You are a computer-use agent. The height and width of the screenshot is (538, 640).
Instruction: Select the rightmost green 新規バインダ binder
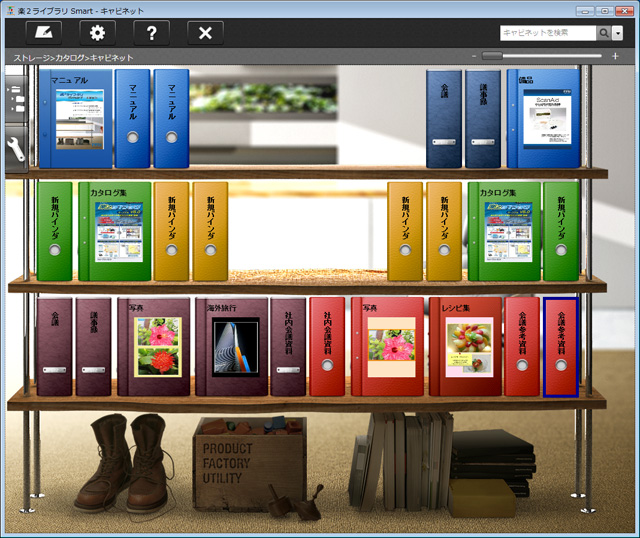click(x=561, y=231)
